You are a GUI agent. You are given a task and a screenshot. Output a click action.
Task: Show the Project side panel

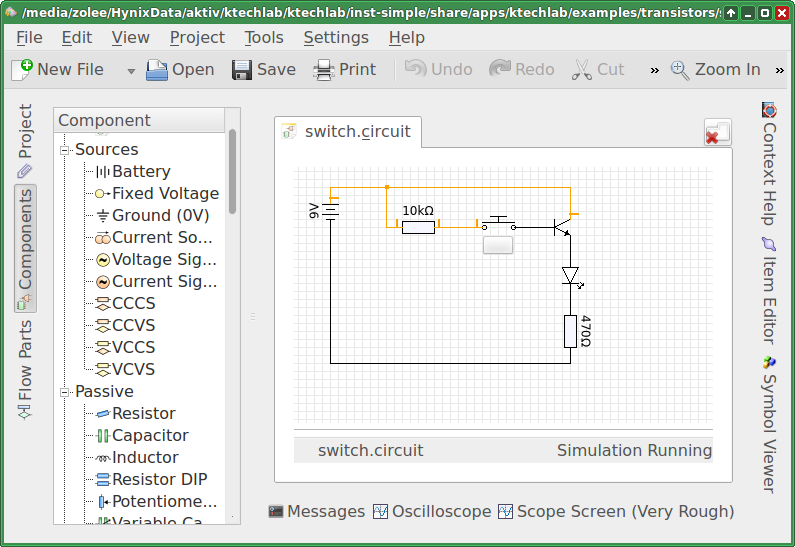click(25, 141)
